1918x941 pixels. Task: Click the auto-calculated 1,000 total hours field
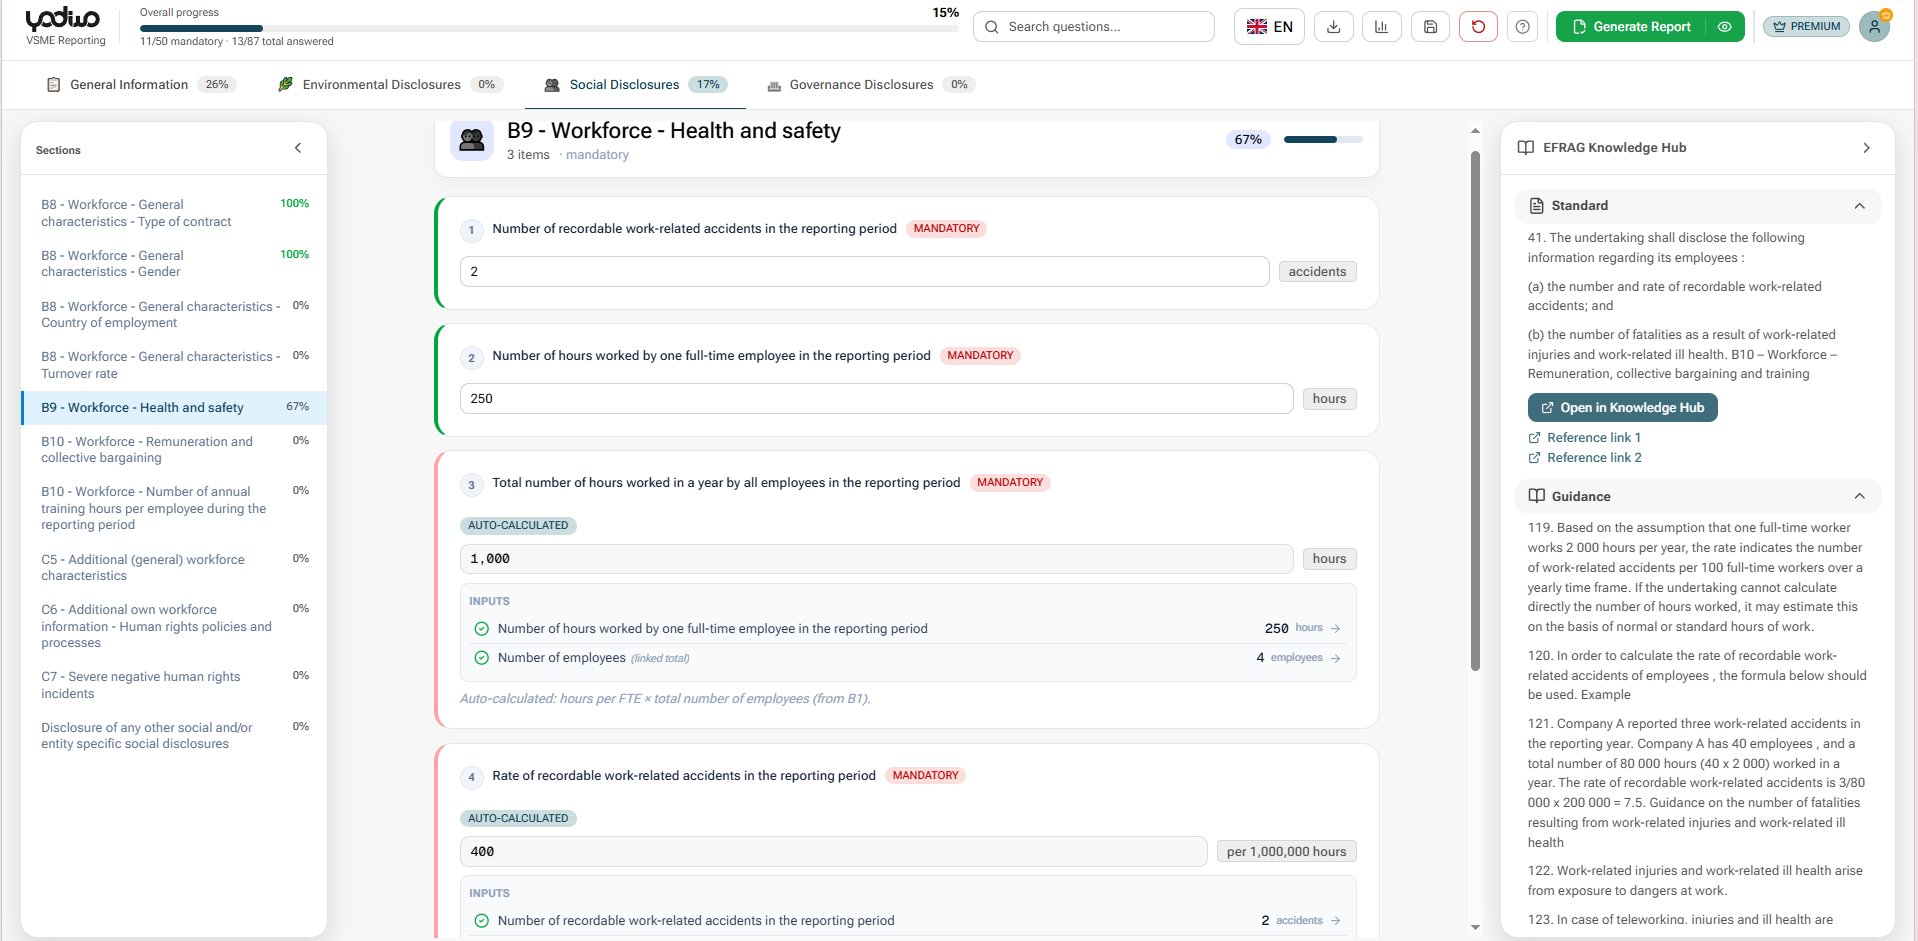pos(876,559)
